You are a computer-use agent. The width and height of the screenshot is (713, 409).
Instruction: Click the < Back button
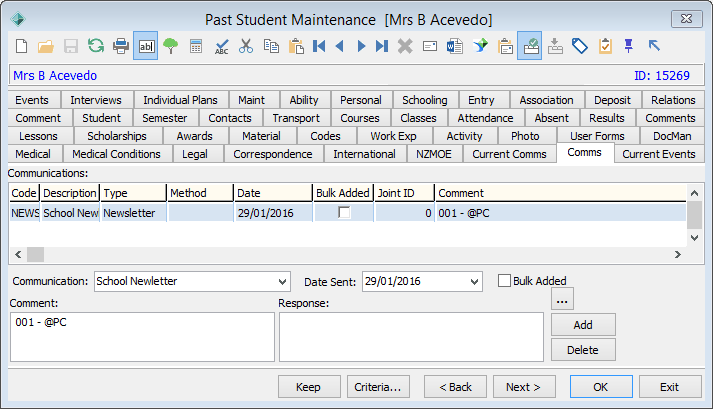click(455, 387)
